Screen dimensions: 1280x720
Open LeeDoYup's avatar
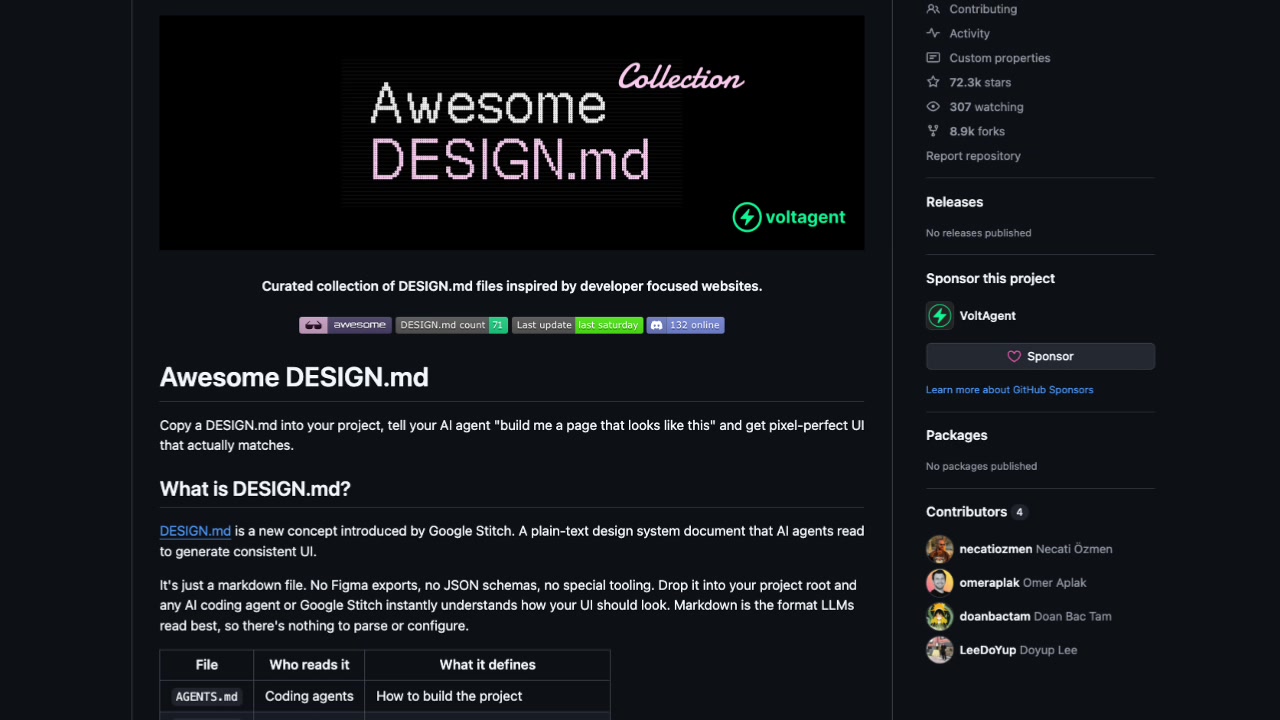(940, 650)
